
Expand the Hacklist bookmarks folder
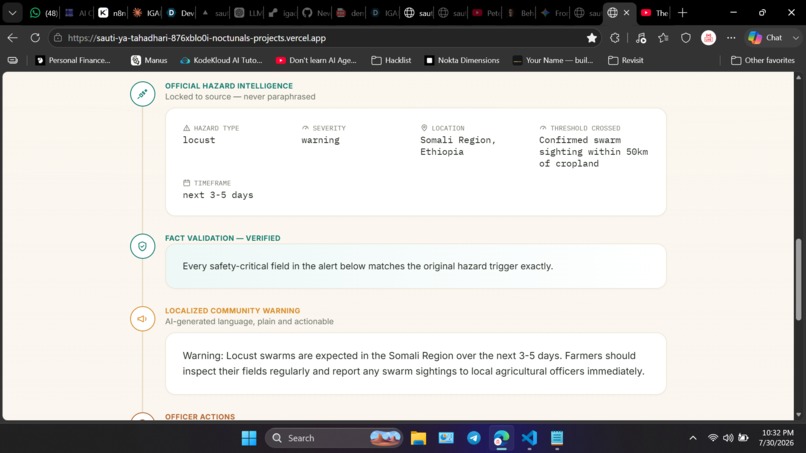391,60
